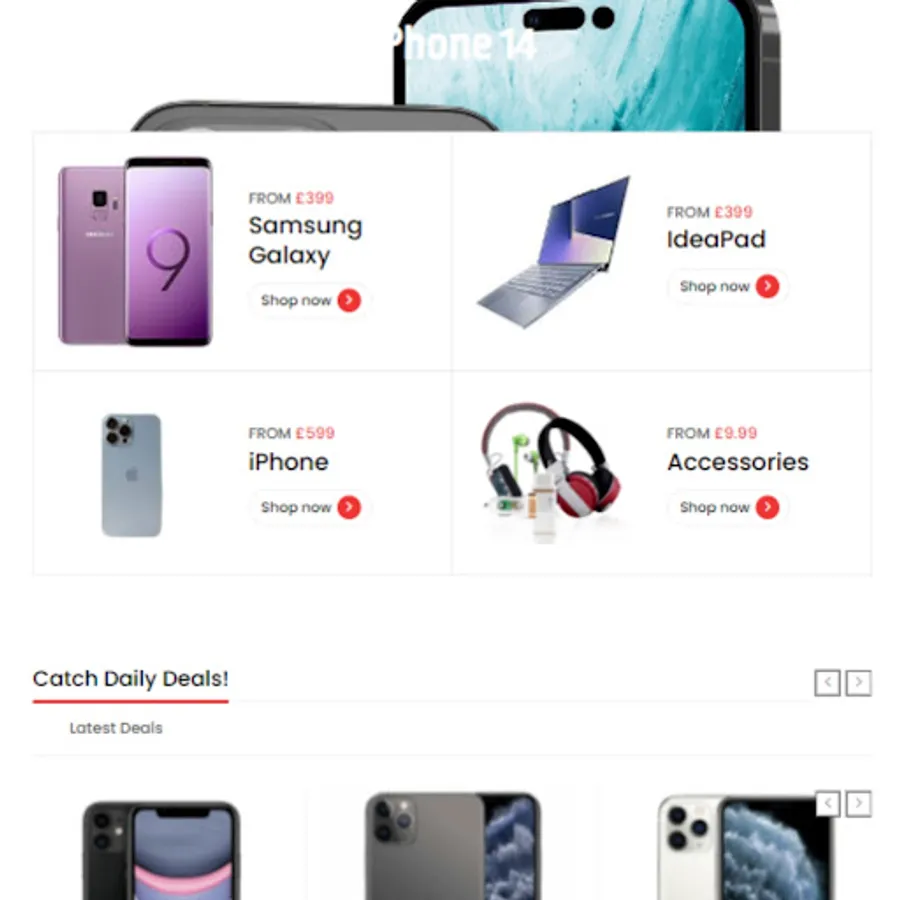
Task: Click red arrow icon on Accessories Shop now
Action: click(767, 507)
